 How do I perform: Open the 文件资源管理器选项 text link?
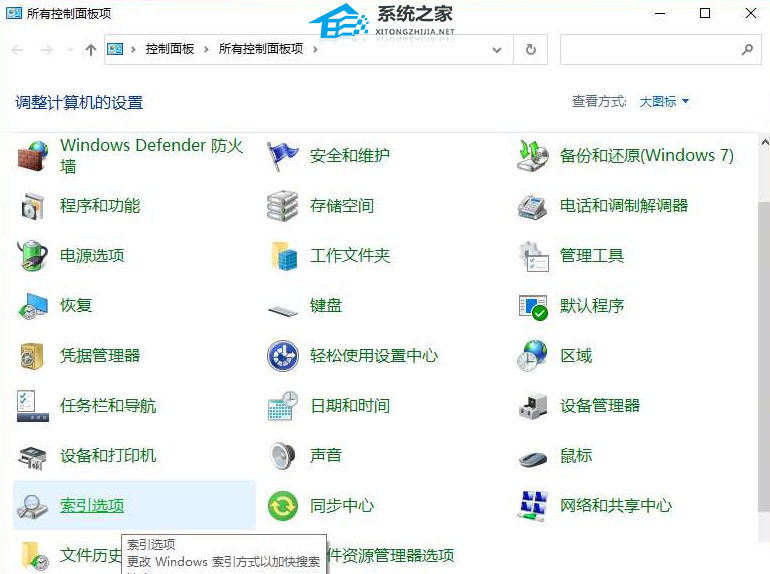390,556
